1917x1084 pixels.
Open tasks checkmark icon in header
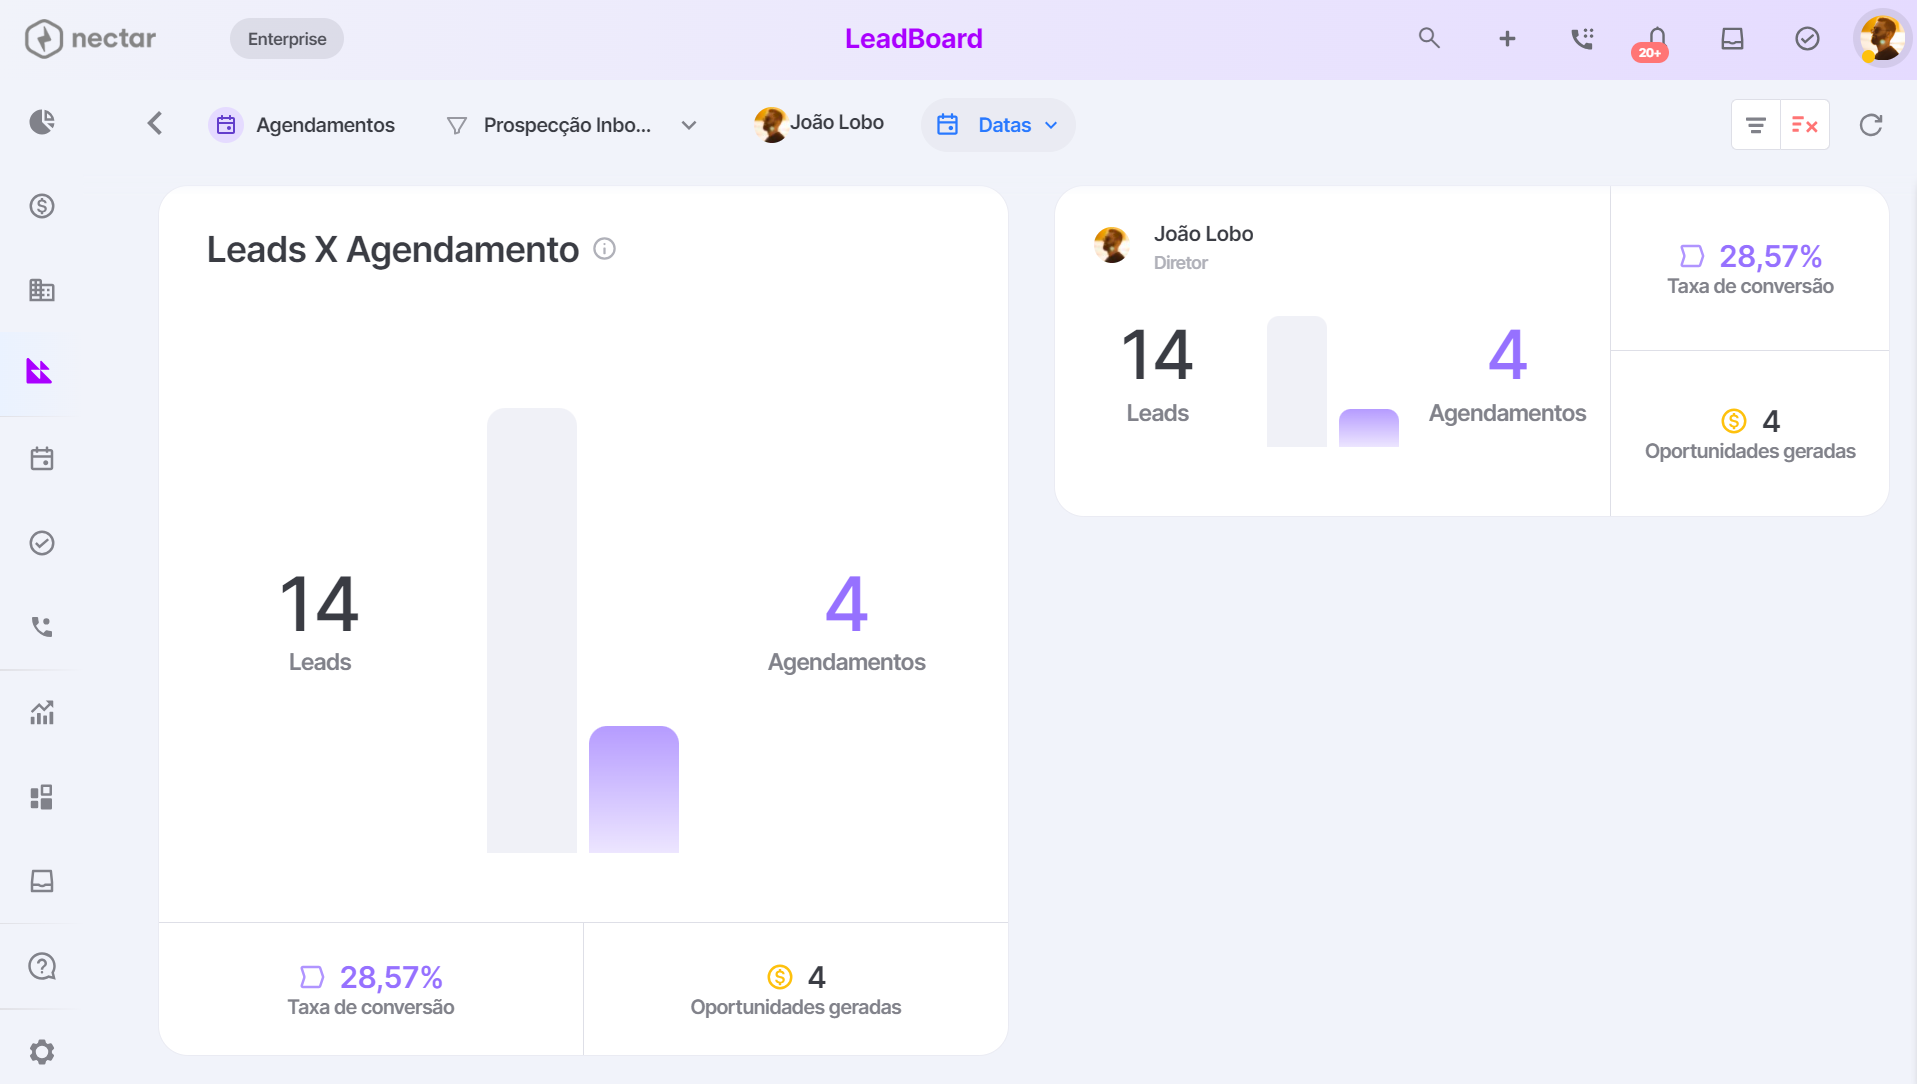[x=1807, y=38]
